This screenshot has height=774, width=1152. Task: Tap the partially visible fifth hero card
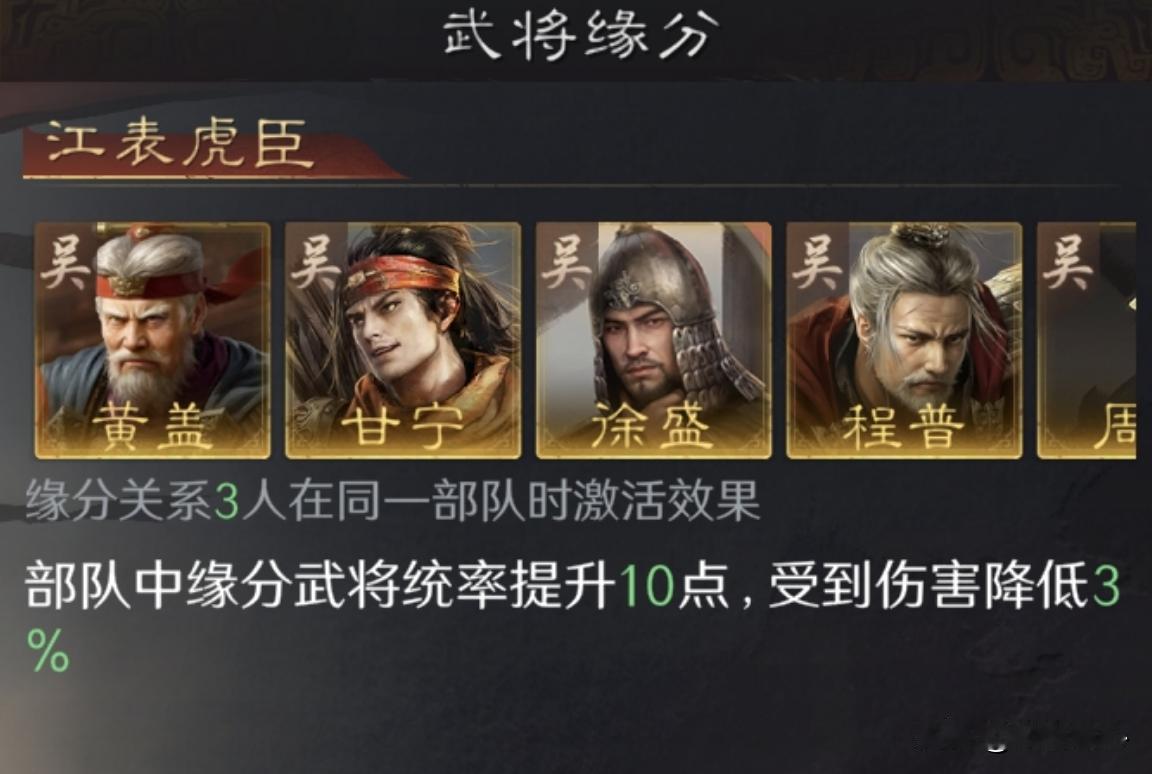pos(1087,341)
